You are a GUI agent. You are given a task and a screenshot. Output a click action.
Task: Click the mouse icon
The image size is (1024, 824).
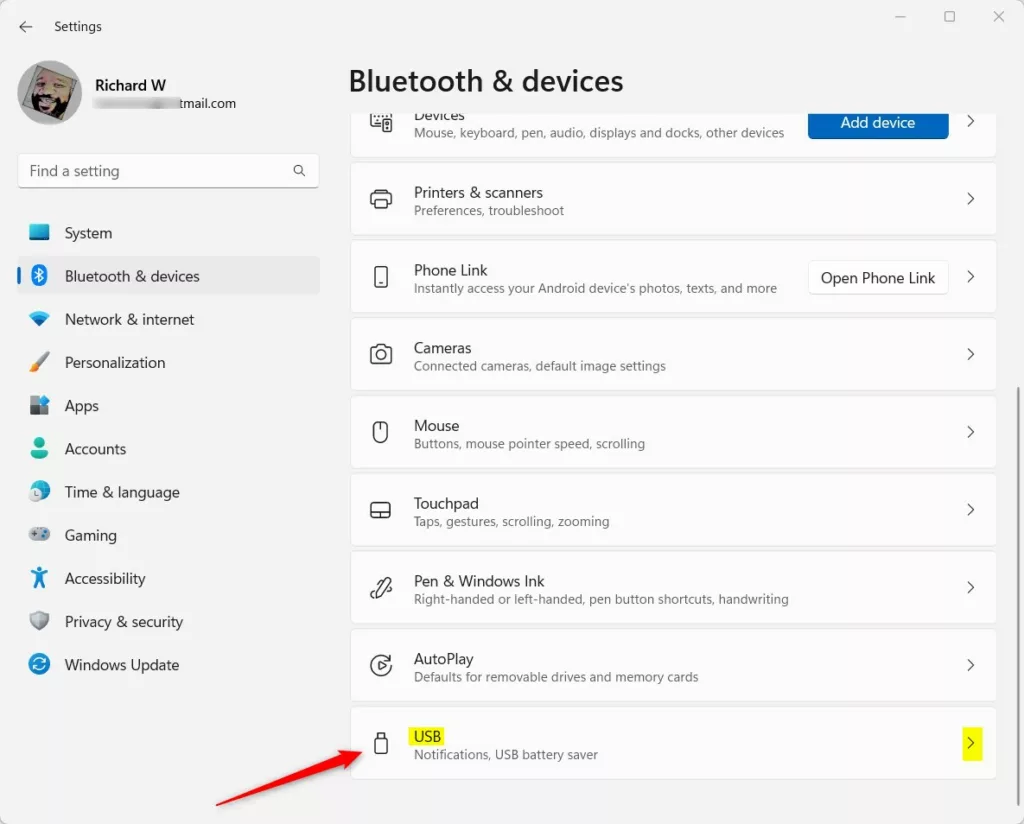pyautogui.click(x=380, y=432)
